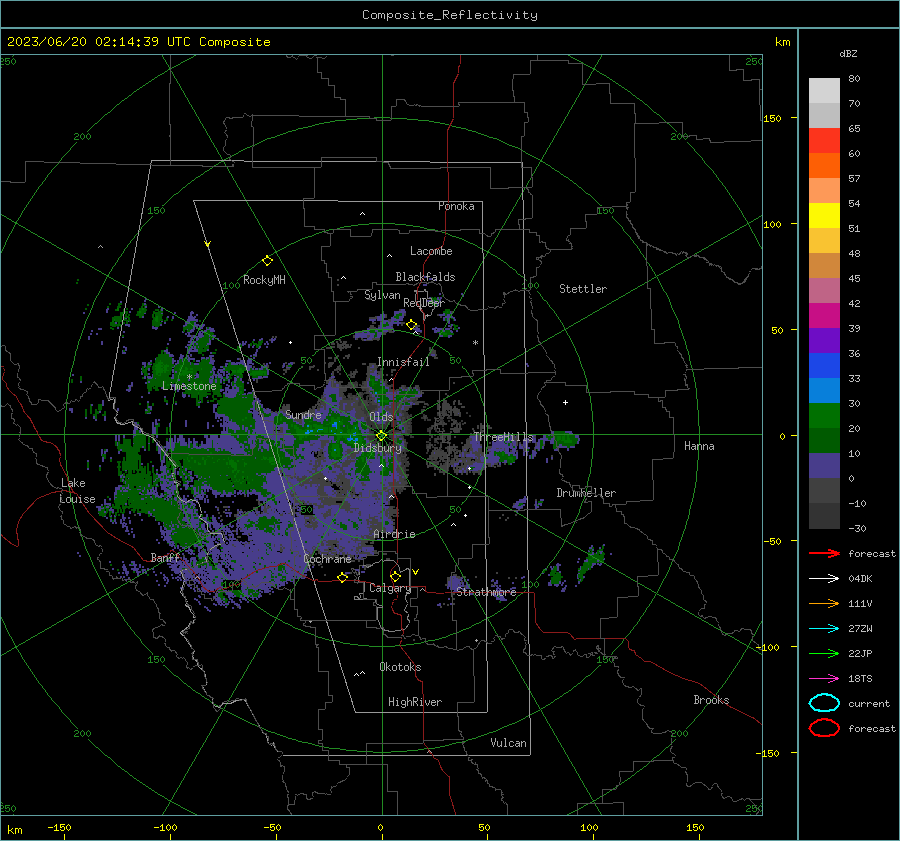The image size is (900, 841).
Task: Click the white 04DK arrow icon
Action: pos(824,579)
